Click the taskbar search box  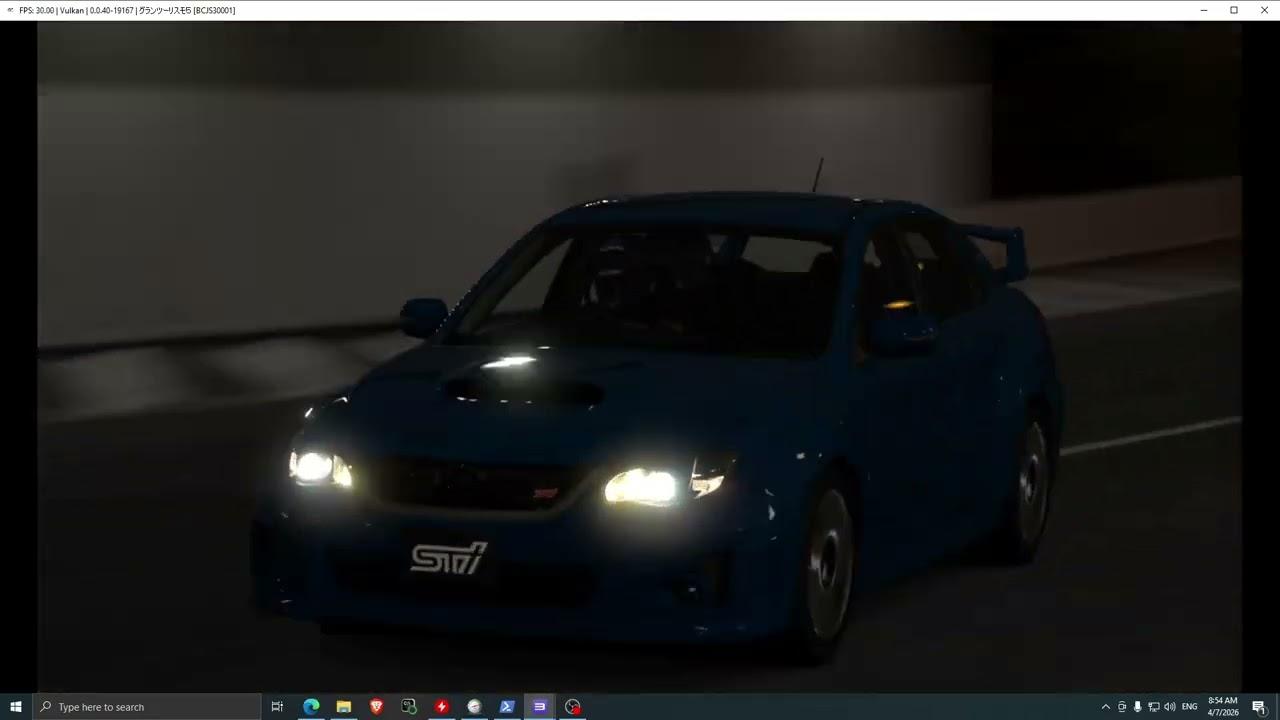pyautogui.click(x=147, y=707)
